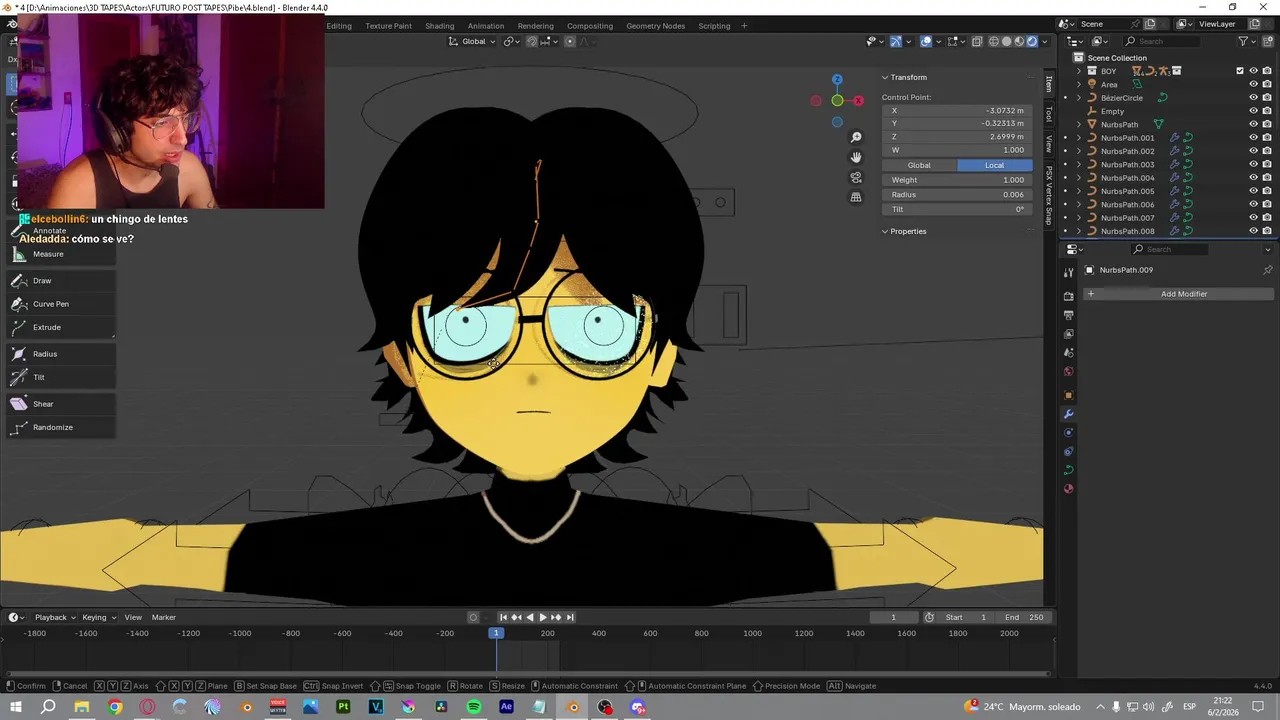
Task: Select the Curve Pen tool
Action: coord(60,304)
